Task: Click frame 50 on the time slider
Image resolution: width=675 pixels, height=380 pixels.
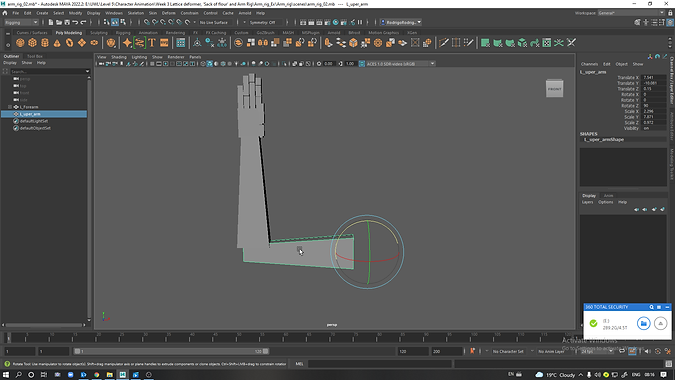Action: pos(239,337)
